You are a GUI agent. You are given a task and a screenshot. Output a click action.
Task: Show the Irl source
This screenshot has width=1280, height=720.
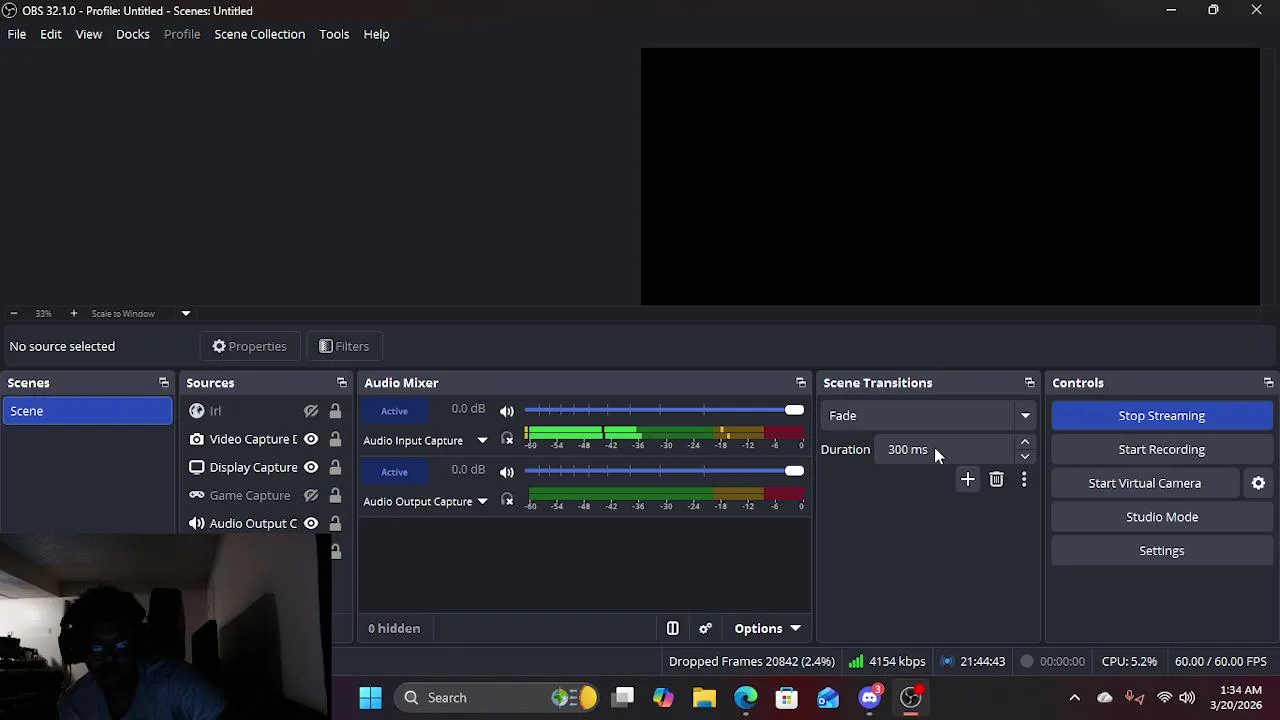coord(311,411)
